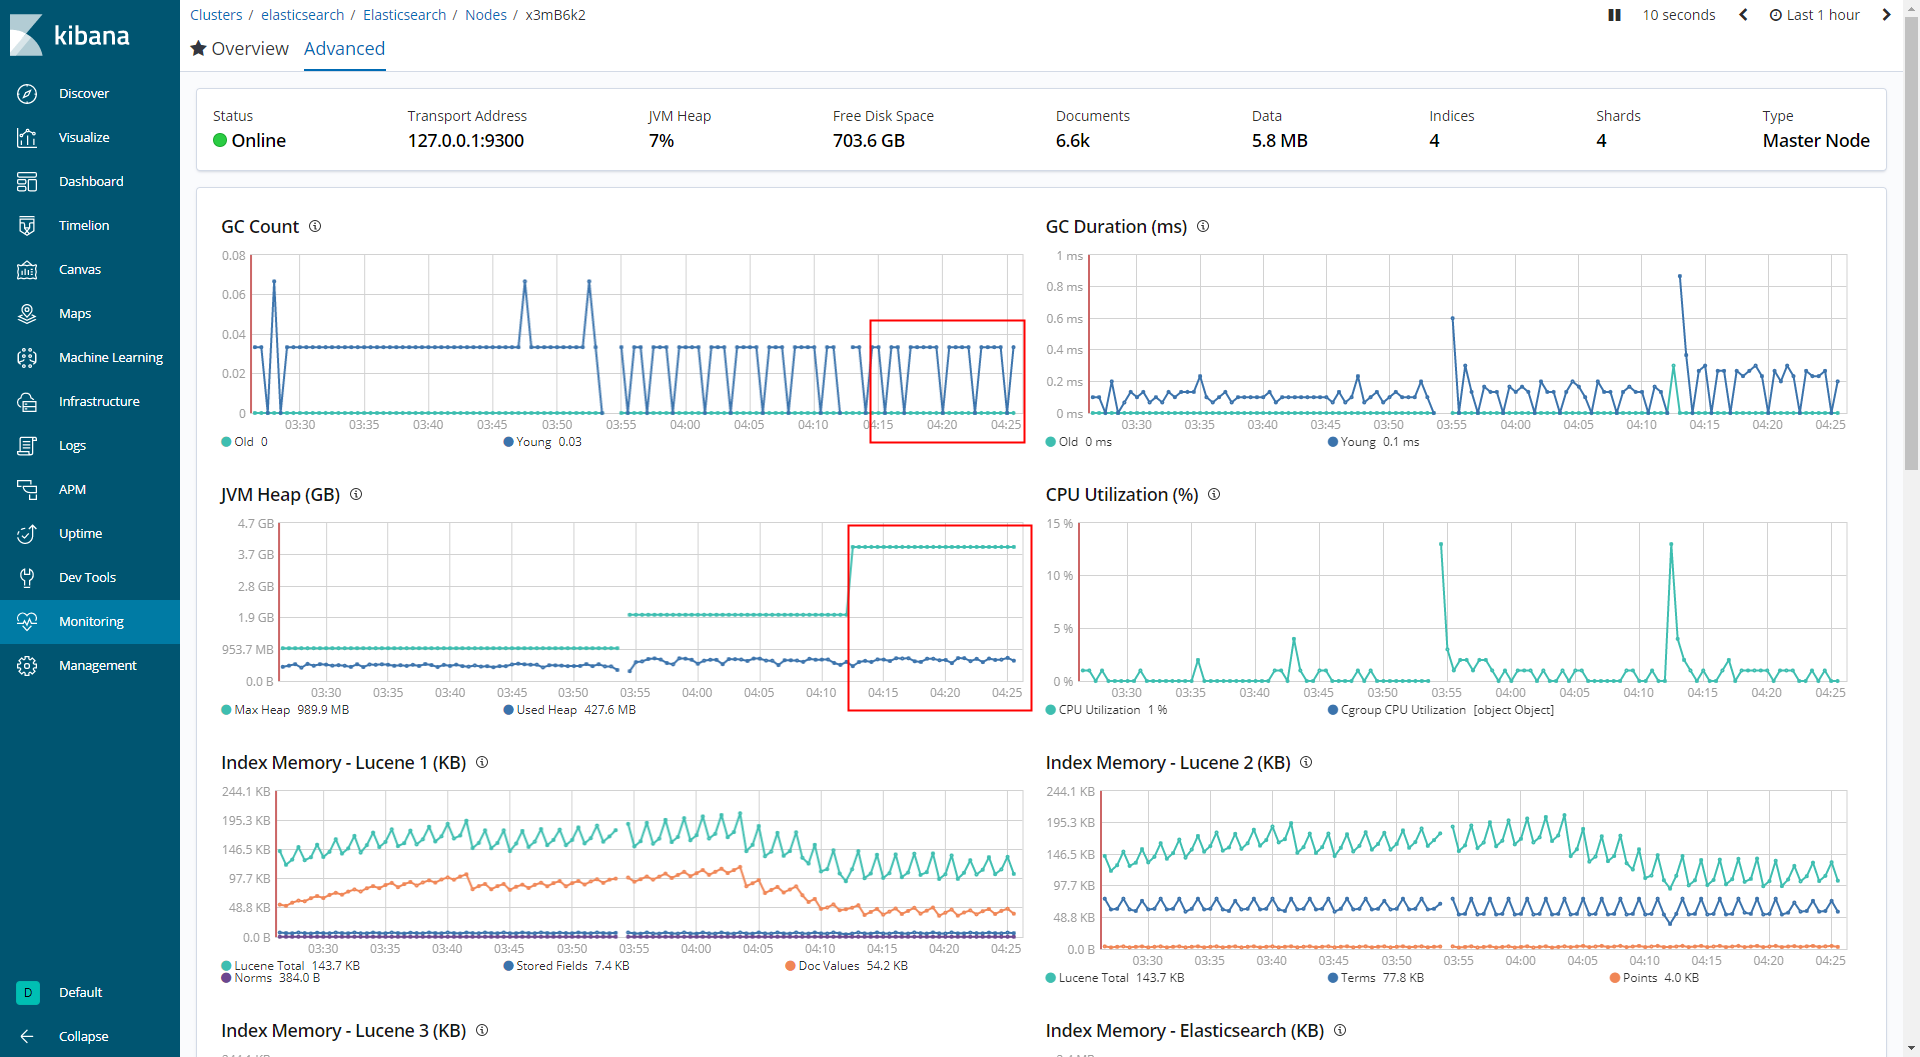Toggle the Max Heap legend series
1920x1057 pixels.
pos(285,710)
